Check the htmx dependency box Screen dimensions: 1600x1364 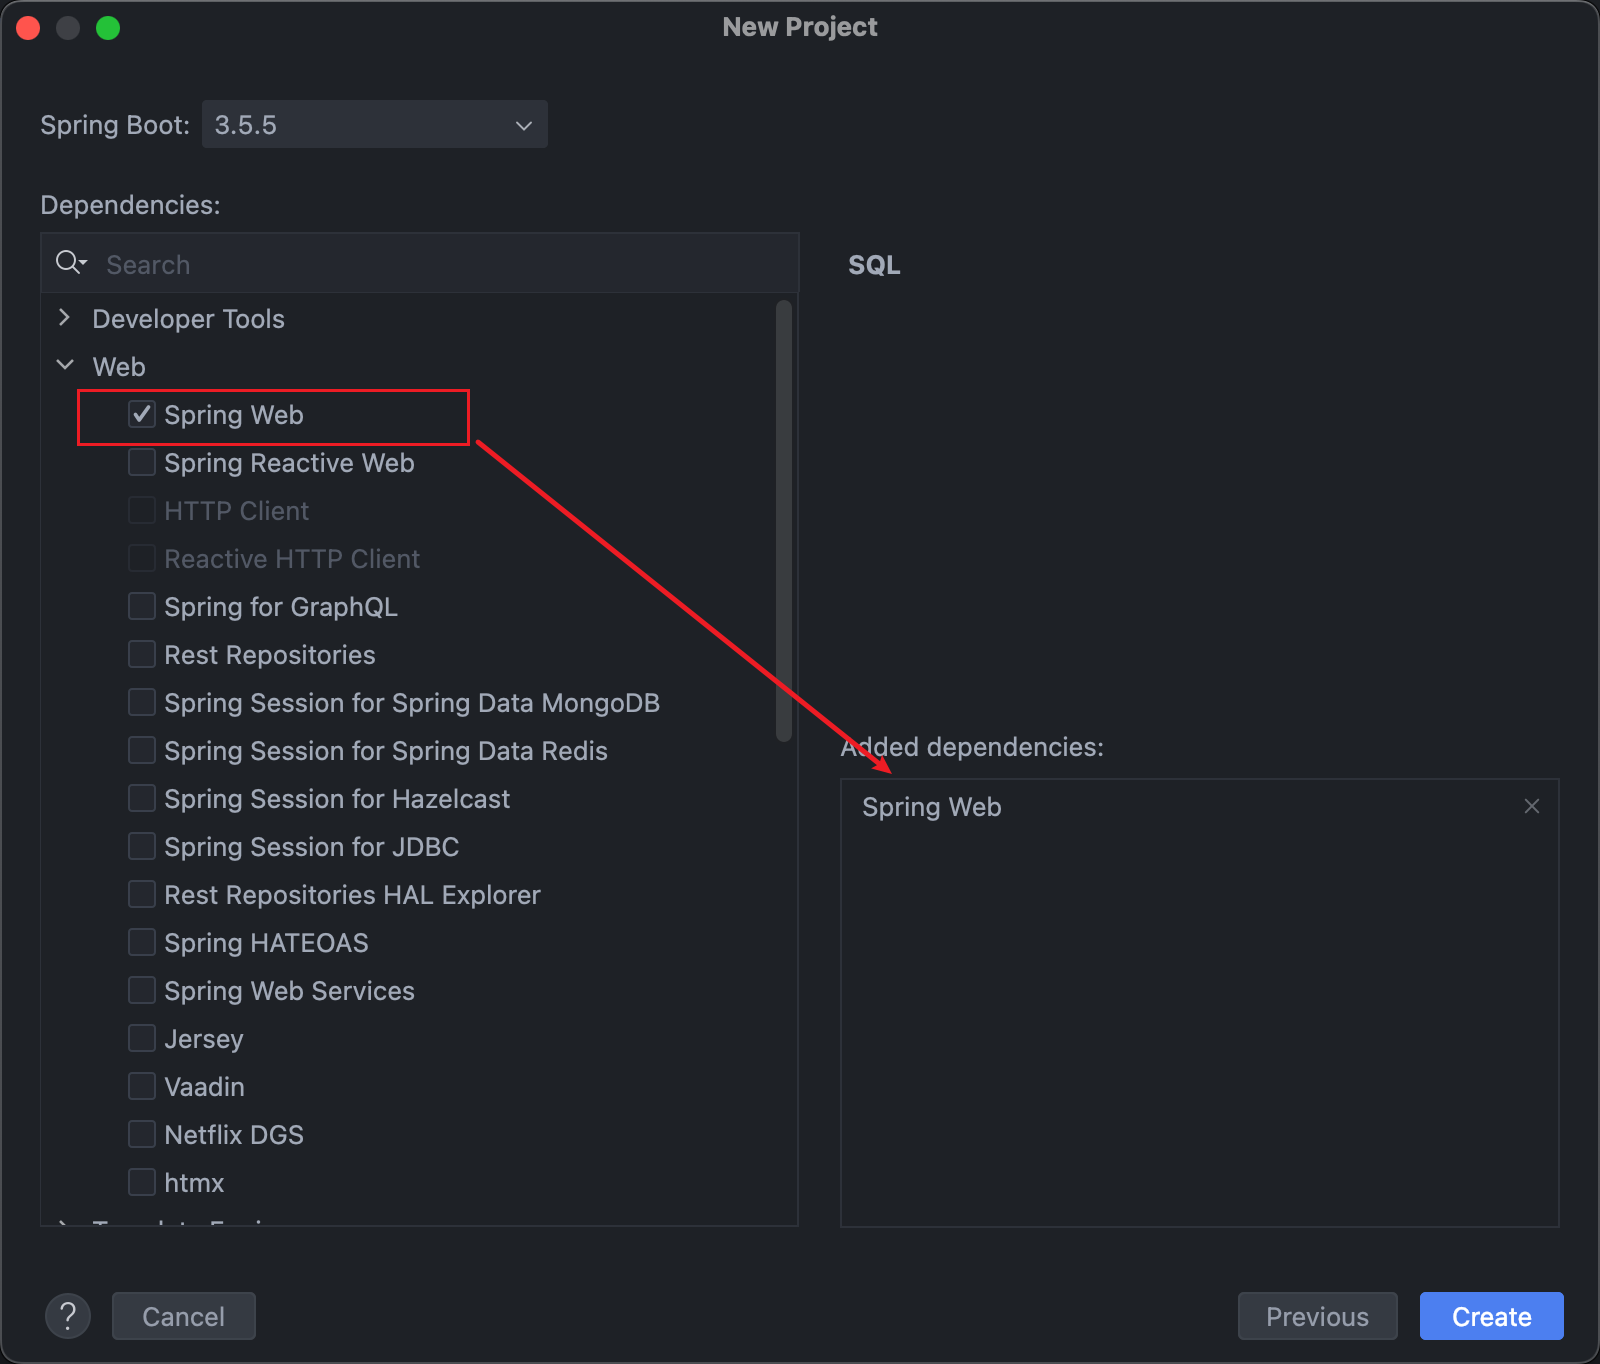click(x=142, y=1183)
